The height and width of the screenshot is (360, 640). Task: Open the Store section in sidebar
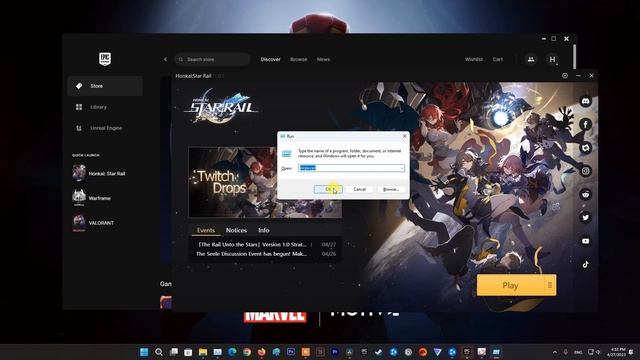[105, 86]
